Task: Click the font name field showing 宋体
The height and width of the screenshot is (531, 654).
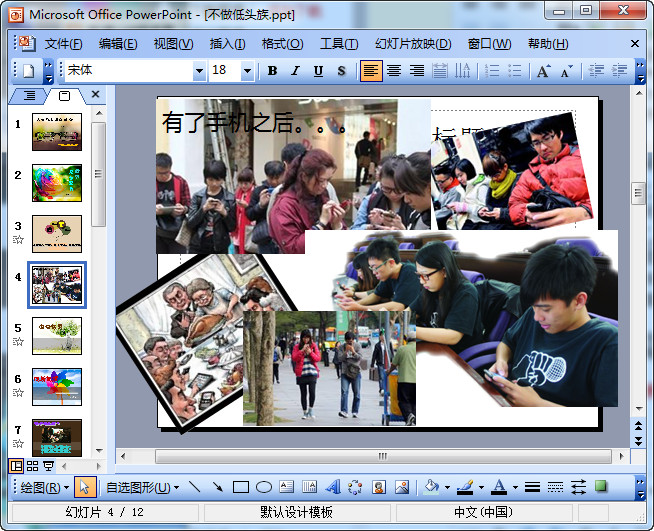Action: click(129, 70)
